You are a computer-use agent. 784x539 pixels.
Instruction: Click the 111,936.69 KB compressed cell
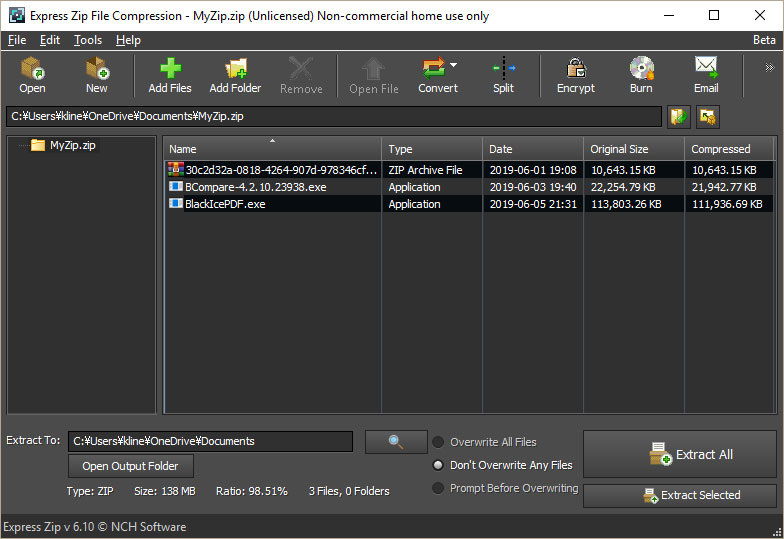coord(727,204)
